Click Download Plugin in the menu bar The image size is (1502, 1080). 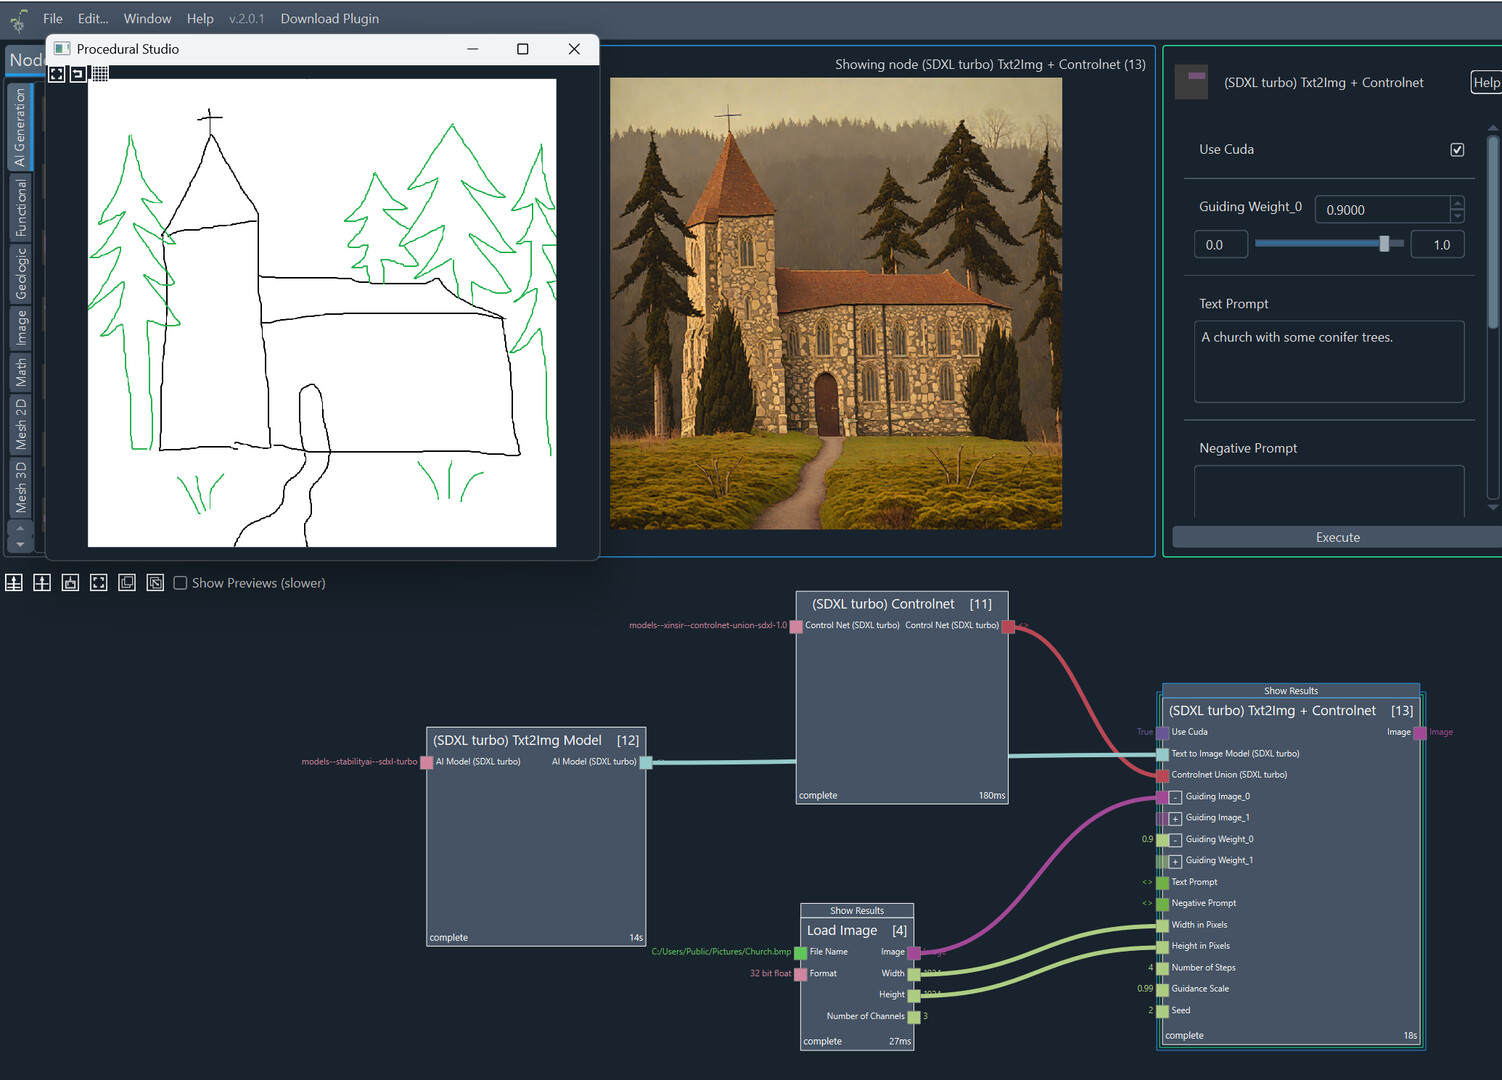pos(329,18)
